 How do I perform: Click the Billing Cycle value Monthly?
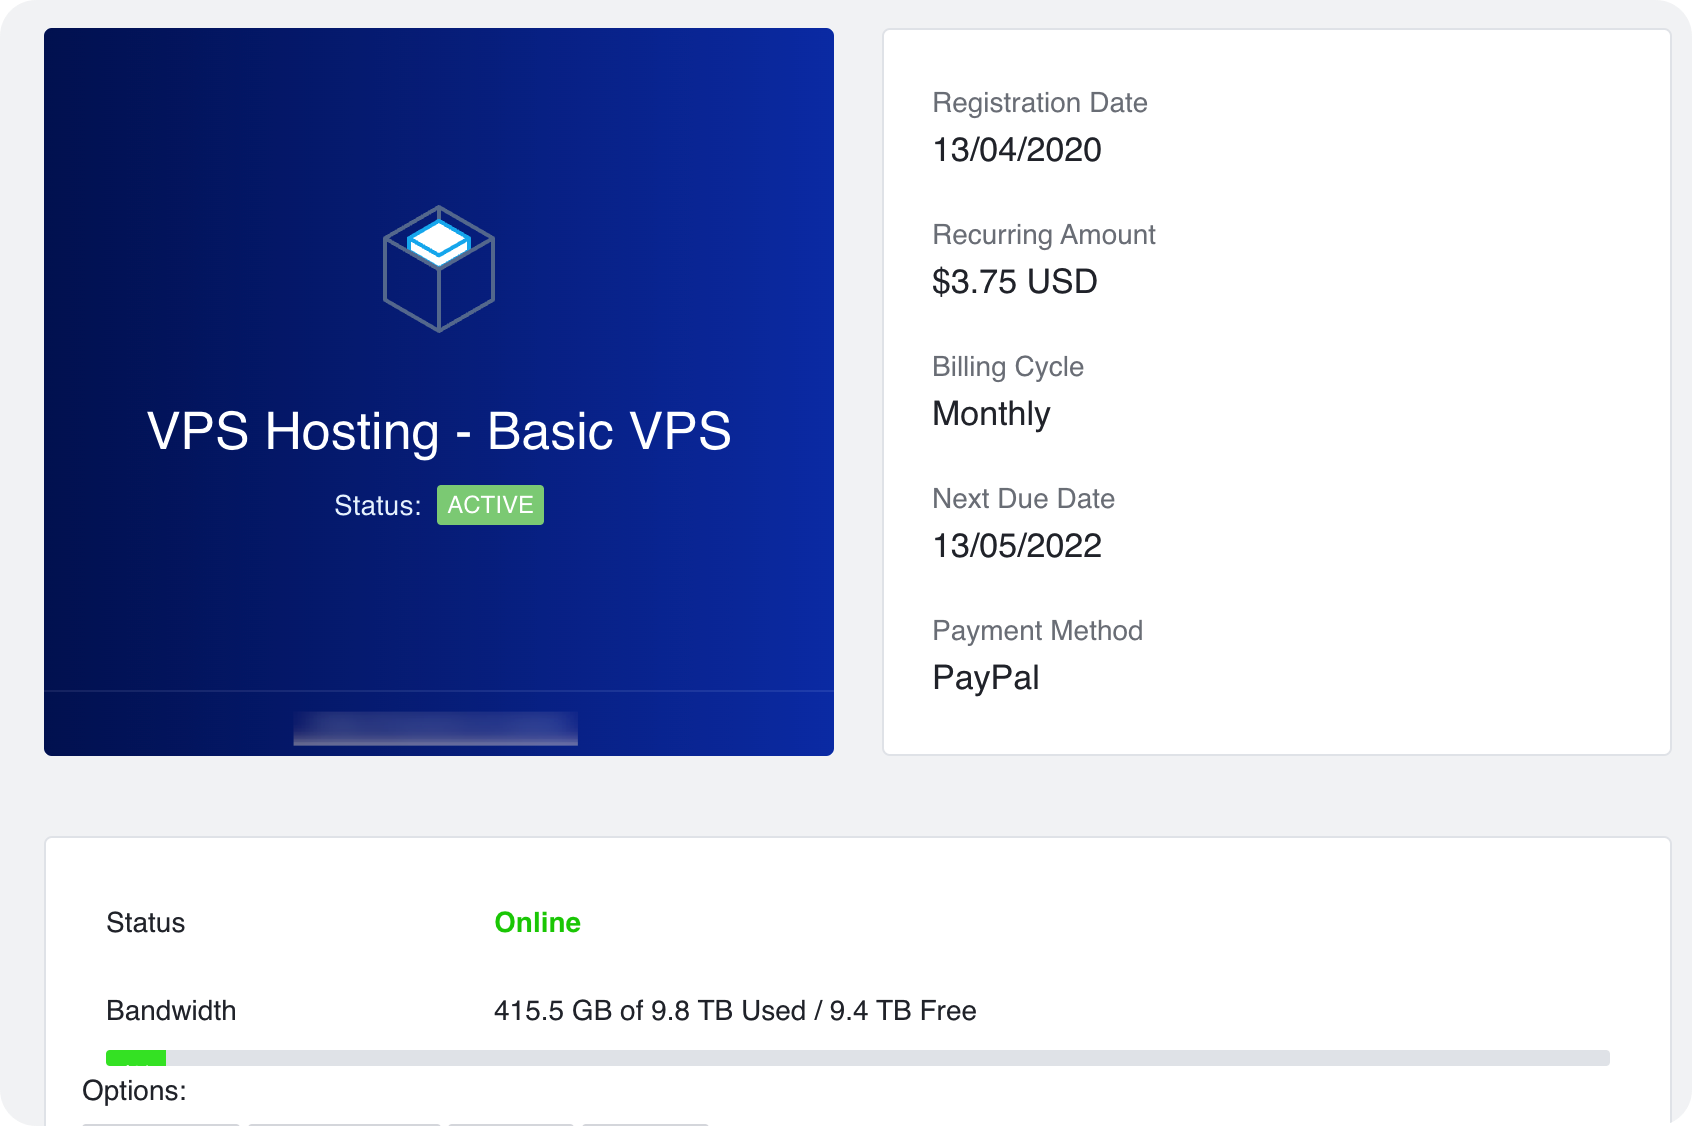coord(991,414)
